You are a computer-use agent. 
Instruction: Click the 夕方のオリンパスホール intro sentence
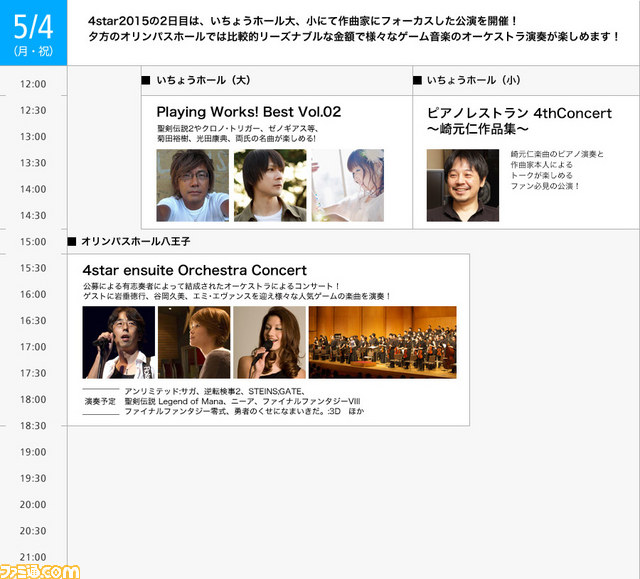(x=354, y=36)
